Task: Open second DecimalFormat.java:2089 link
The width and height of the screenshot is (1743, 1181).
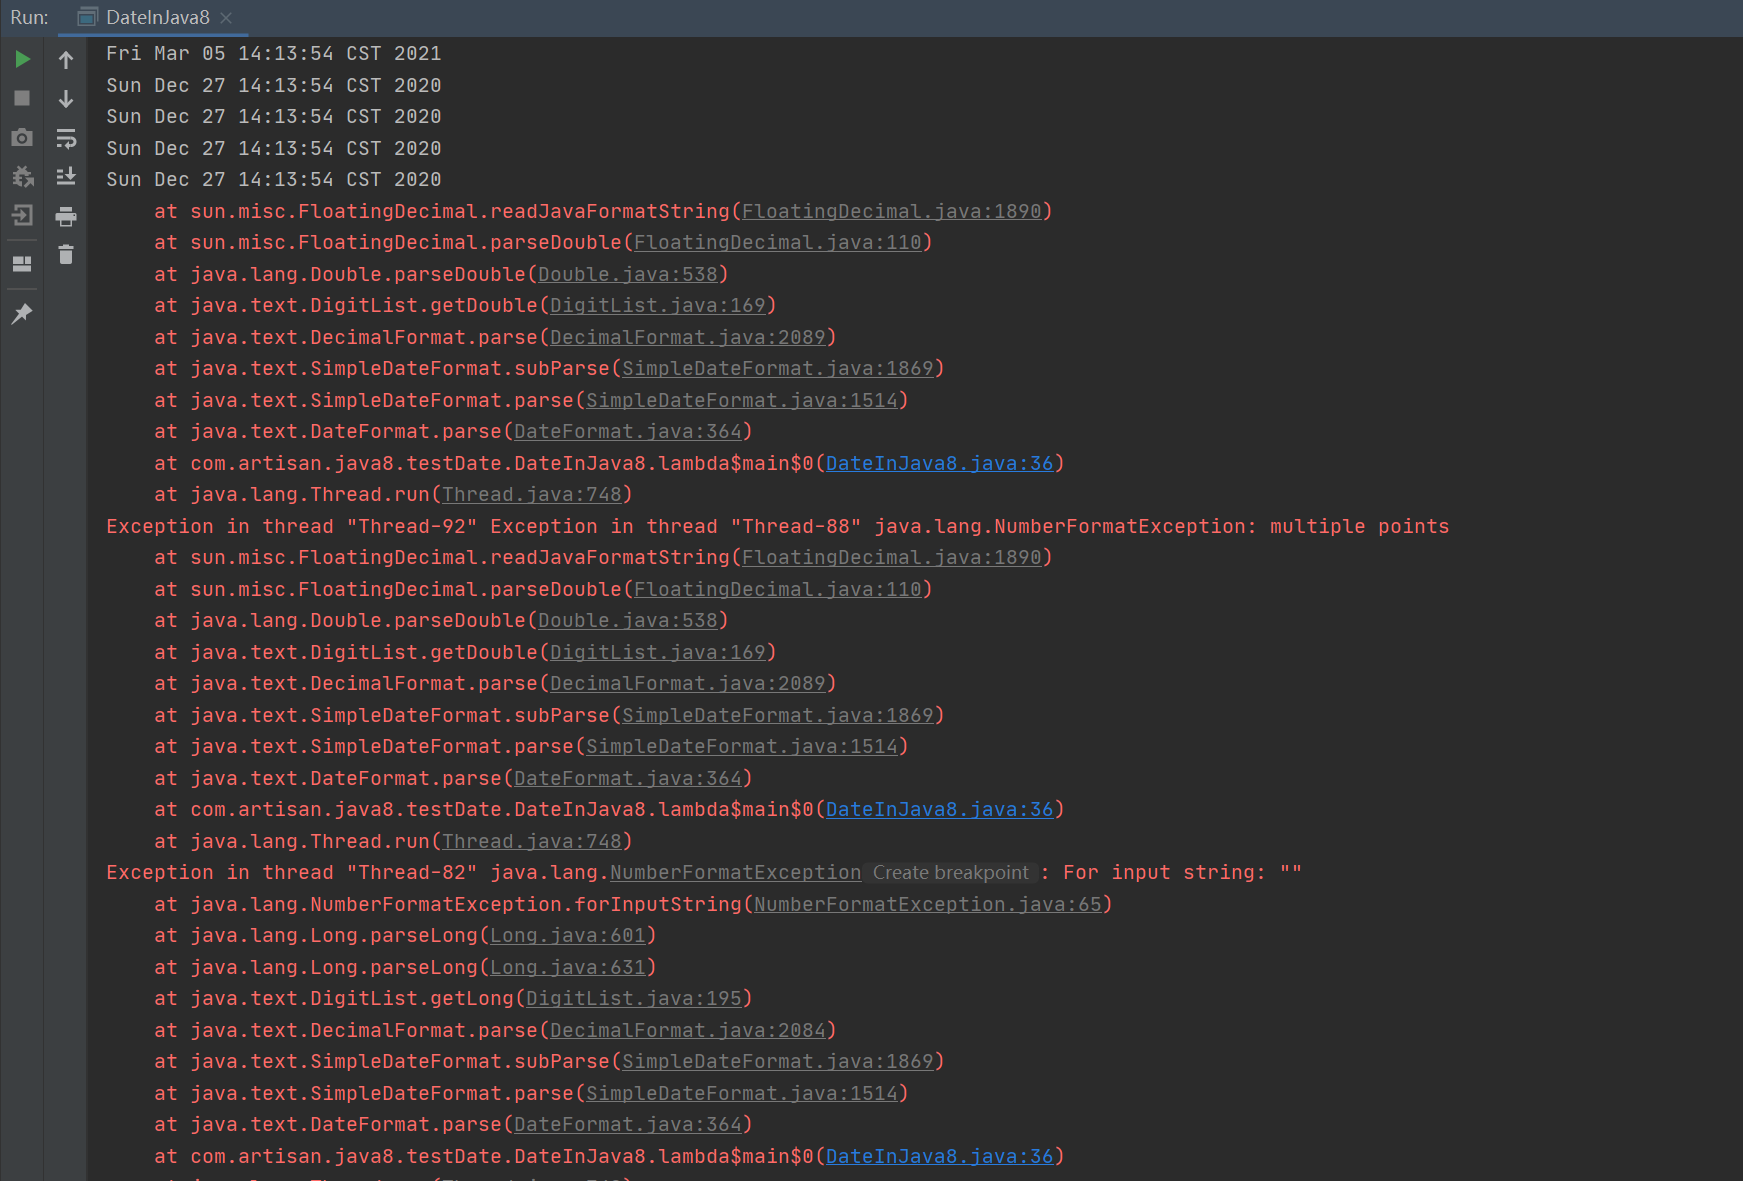Action: point(687,683)
